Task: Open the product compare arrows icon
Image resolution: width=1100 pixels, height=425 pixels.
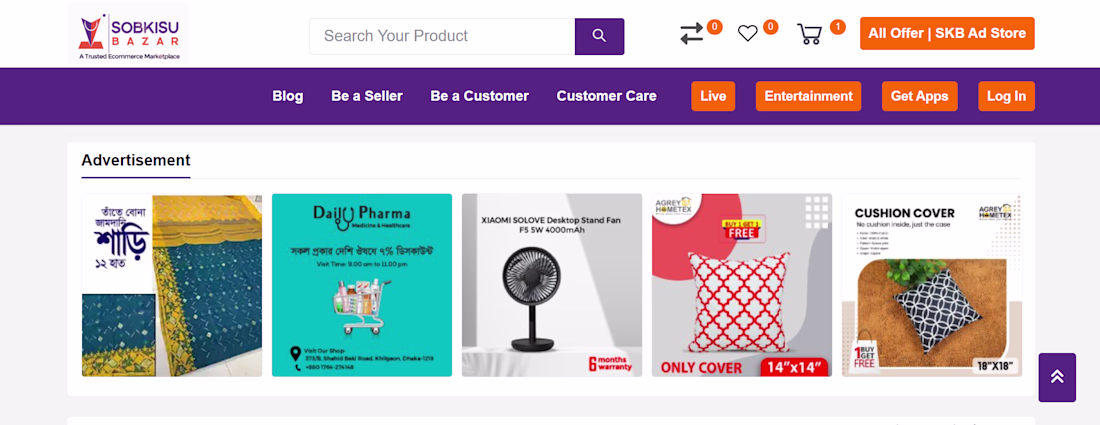Action: 692,34
